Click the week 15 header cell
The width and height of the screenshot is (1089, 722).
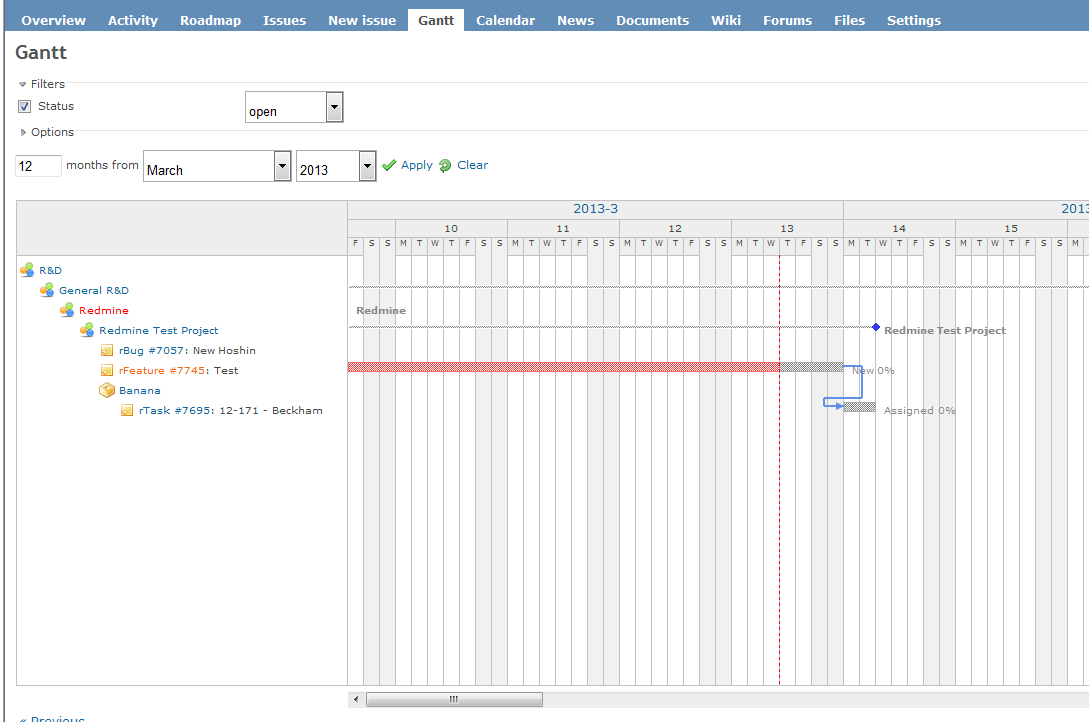1011,228
